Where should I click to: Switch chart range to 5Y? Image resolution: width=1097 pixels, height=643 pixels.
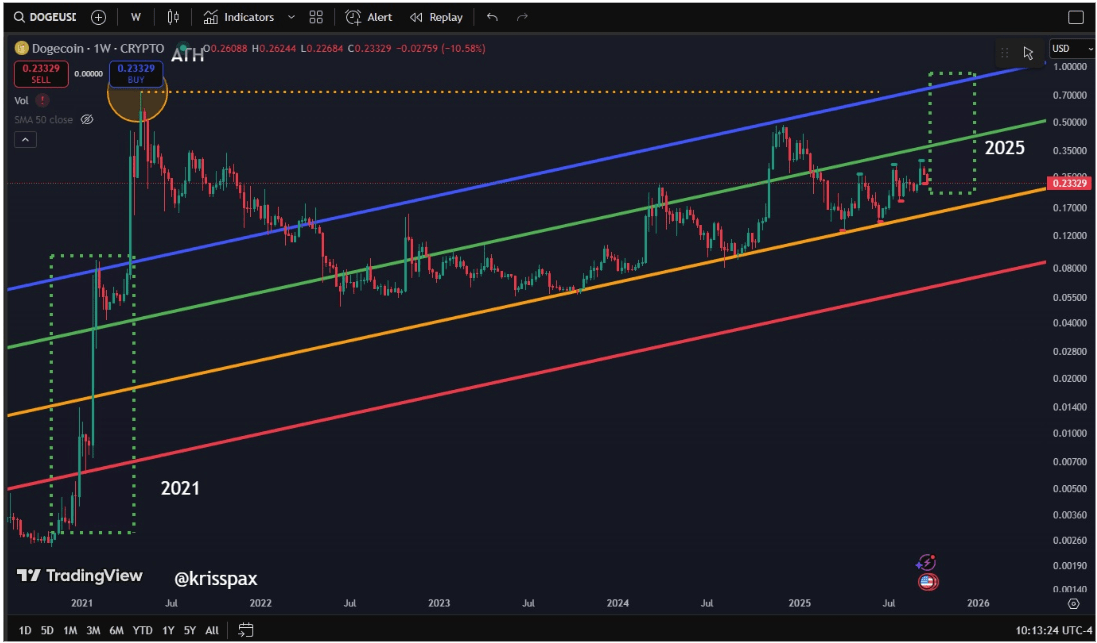click(190, 630)
